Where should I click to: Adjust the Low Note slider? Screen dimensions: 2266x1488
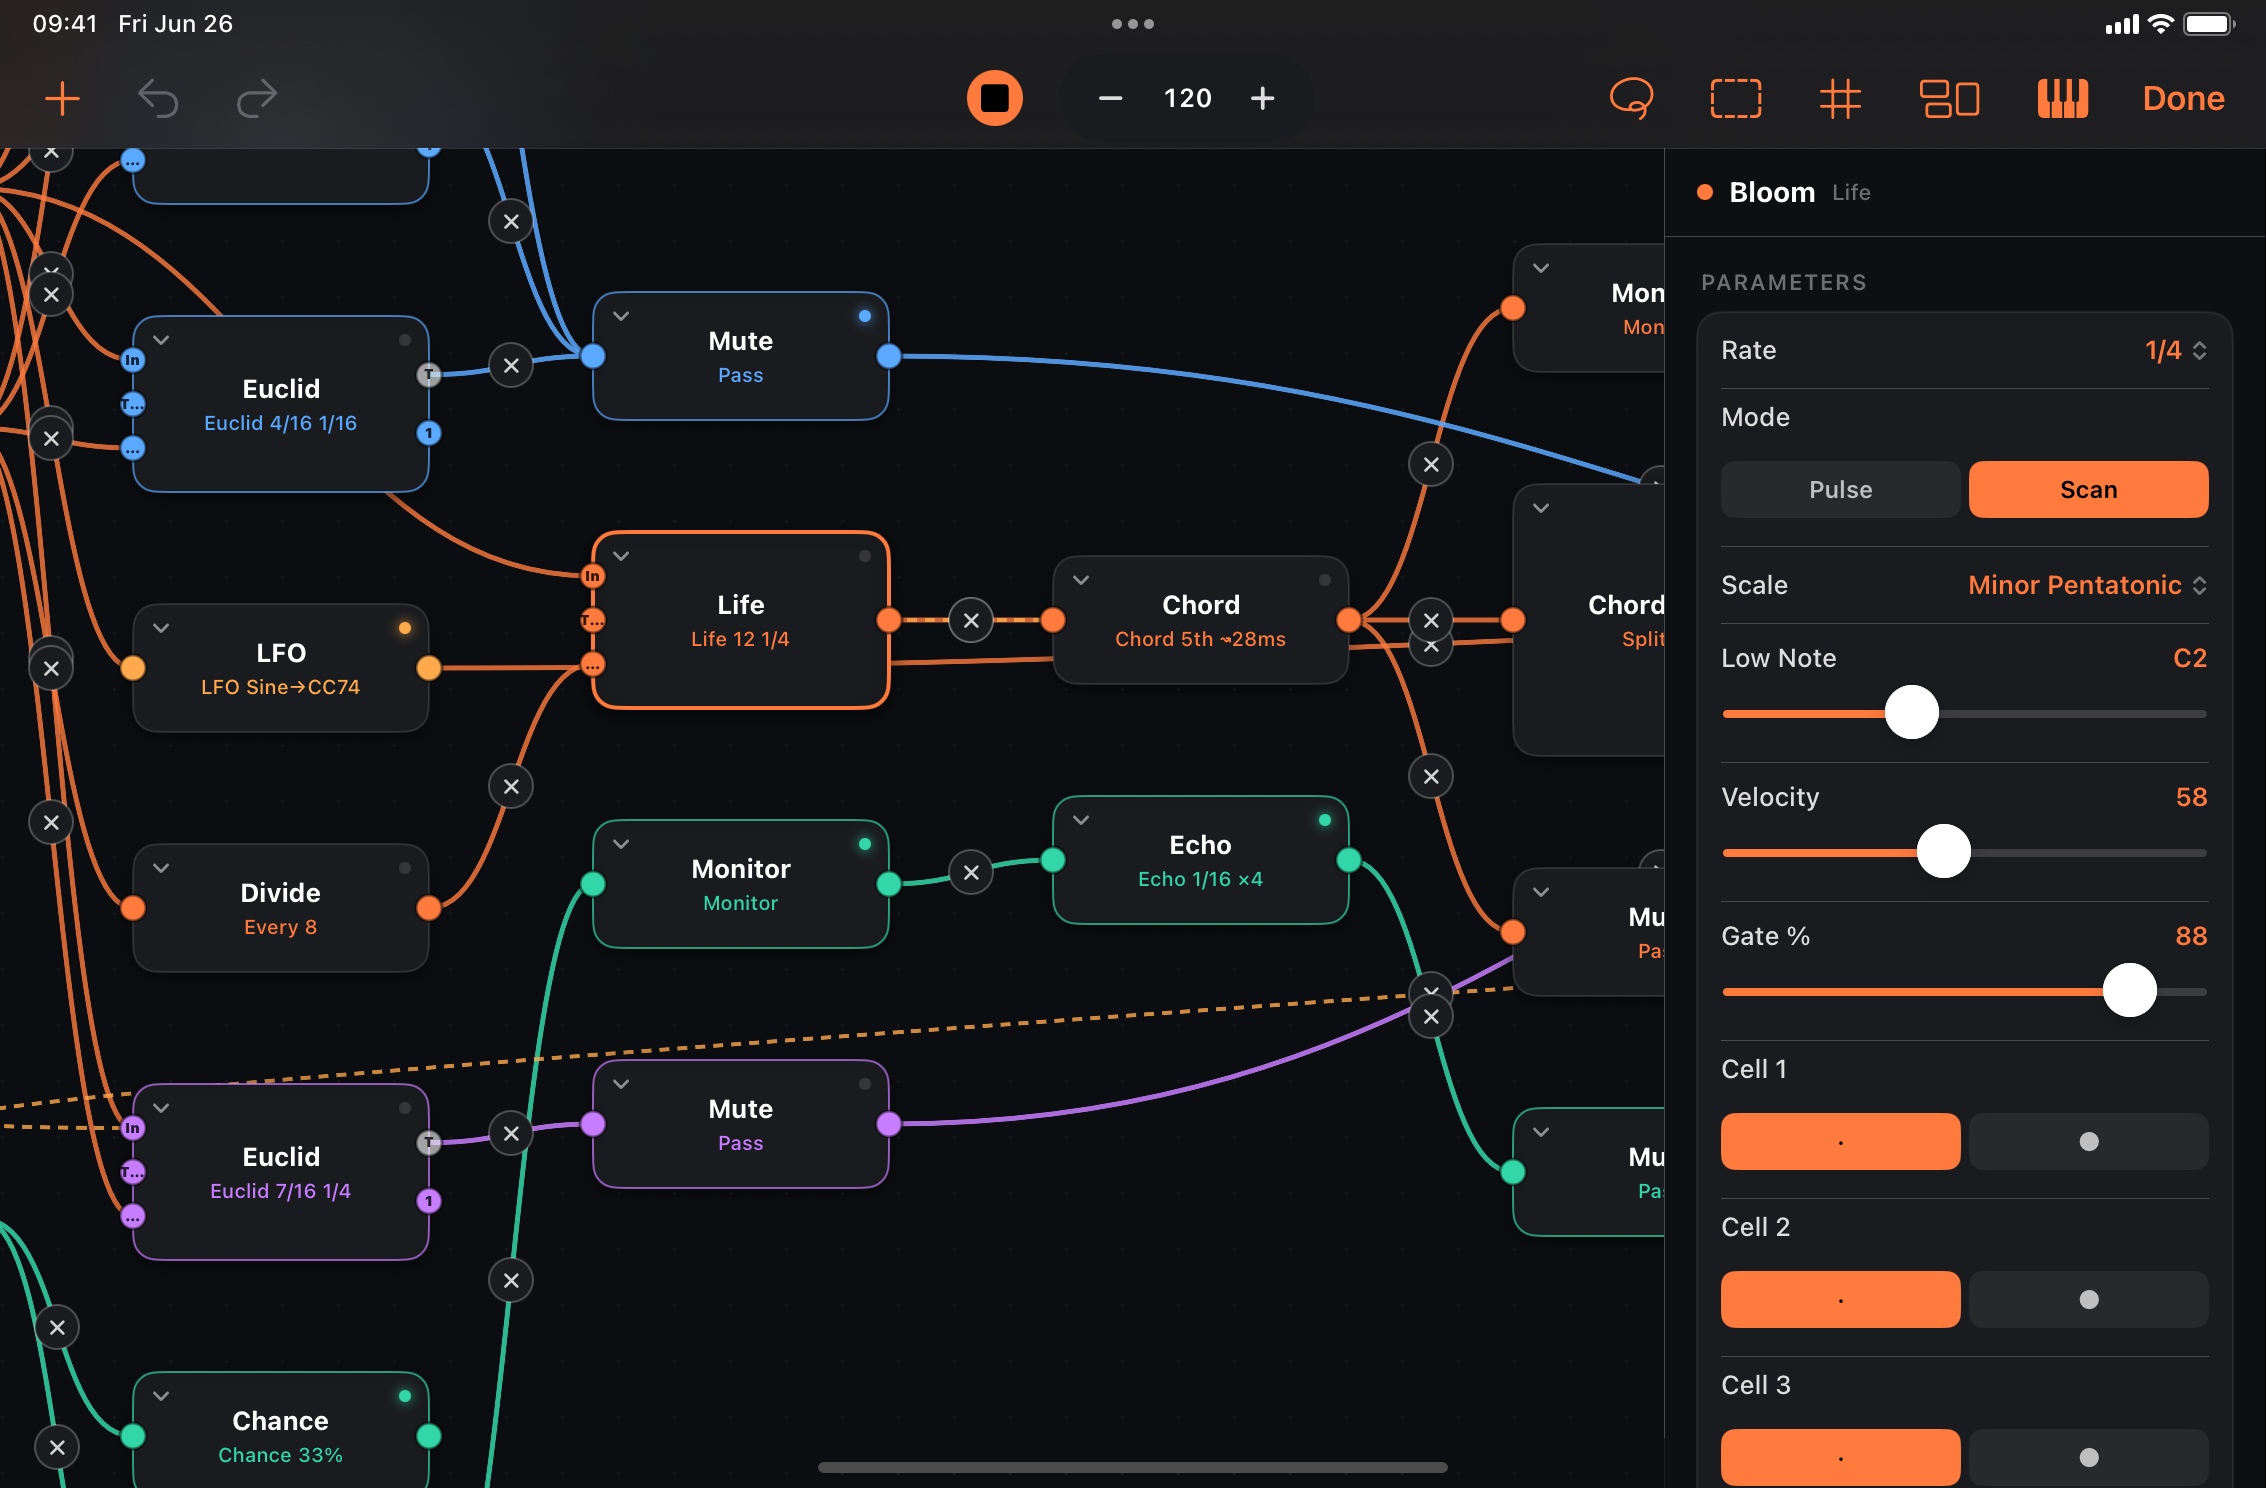(x=1911, y=712)
